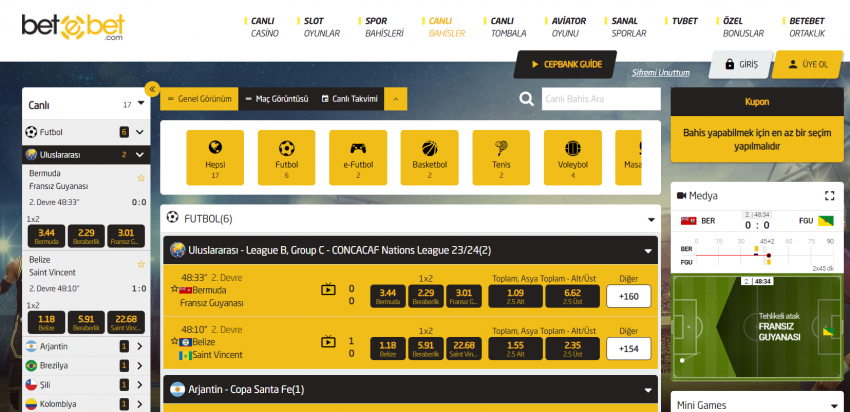
Task: Expand the Canlı dropdown in sidebar
Action: point(141,104)
